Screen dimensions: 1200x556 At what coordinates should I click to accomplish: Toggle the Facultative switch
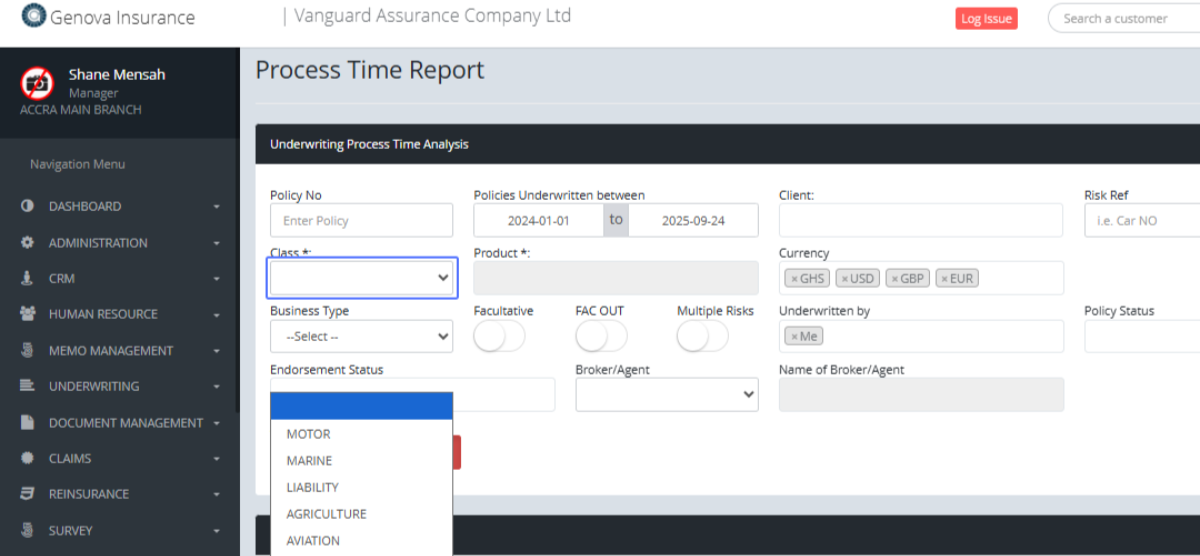(x=499, y=337)
